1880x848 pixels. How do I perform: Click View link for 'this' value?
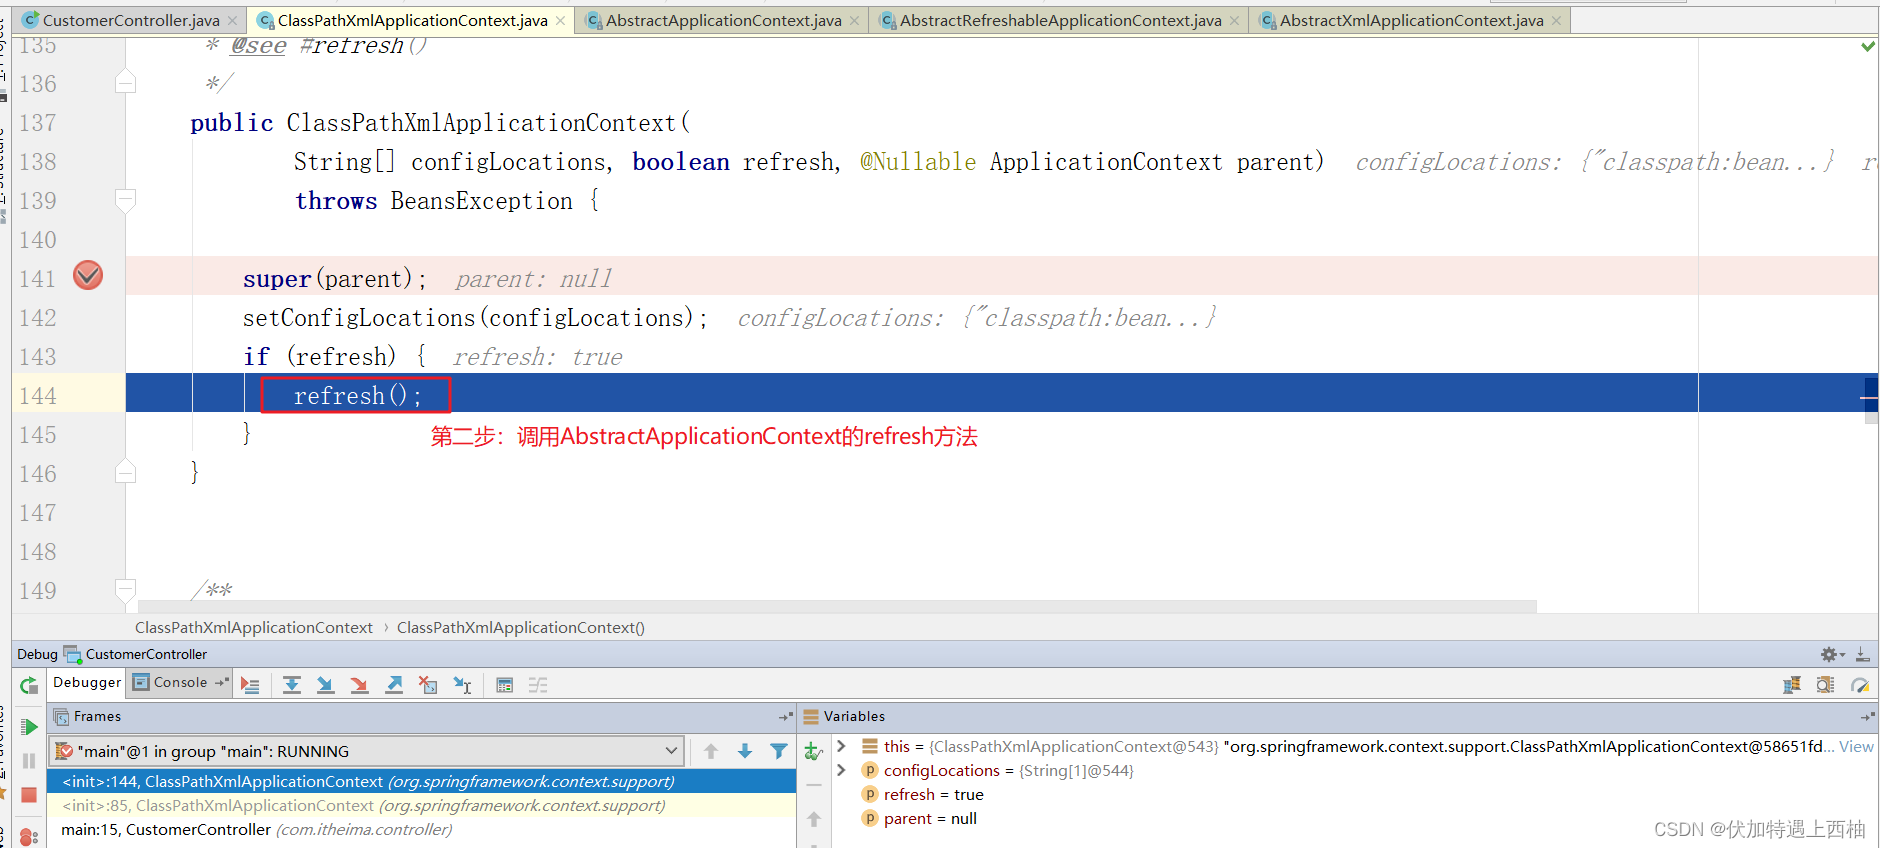pyautogui.click(x=1856, y=746)
